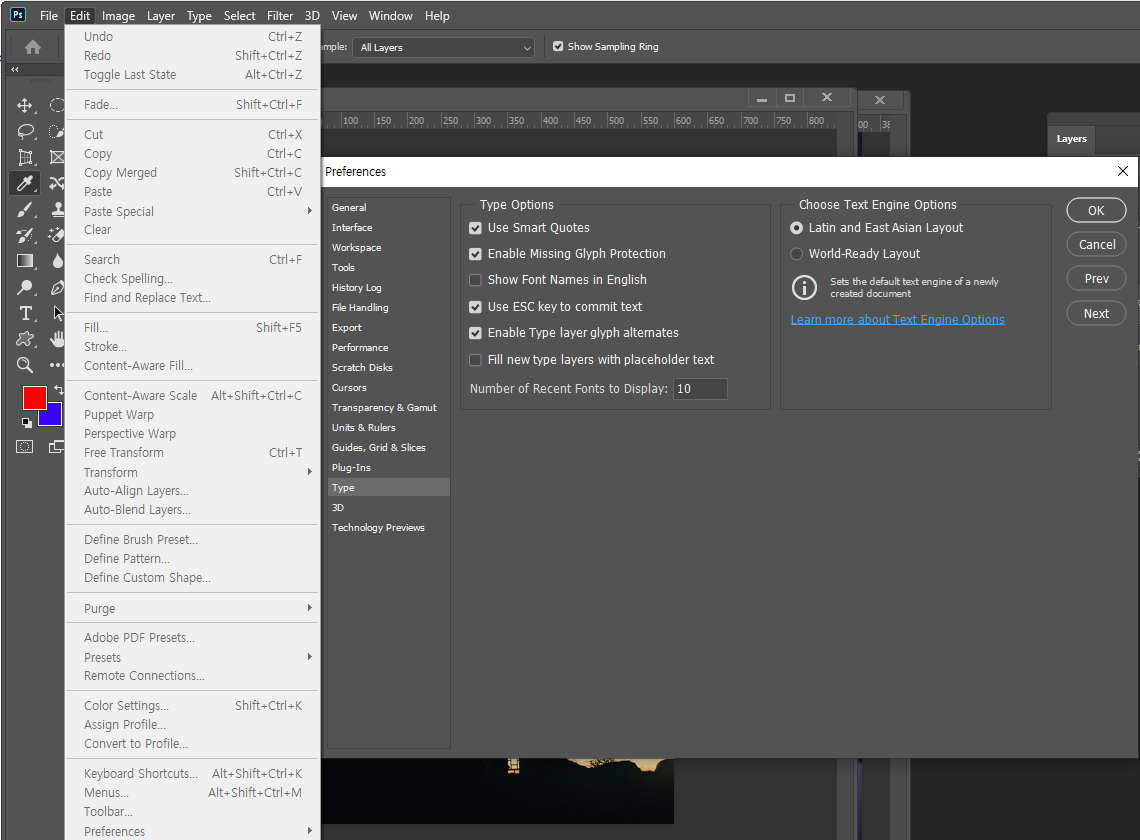Screen dimensions: 1140x840
Task: Uncheck the Show Sampling Ring checkbox
Action: [x=558, y=47]
